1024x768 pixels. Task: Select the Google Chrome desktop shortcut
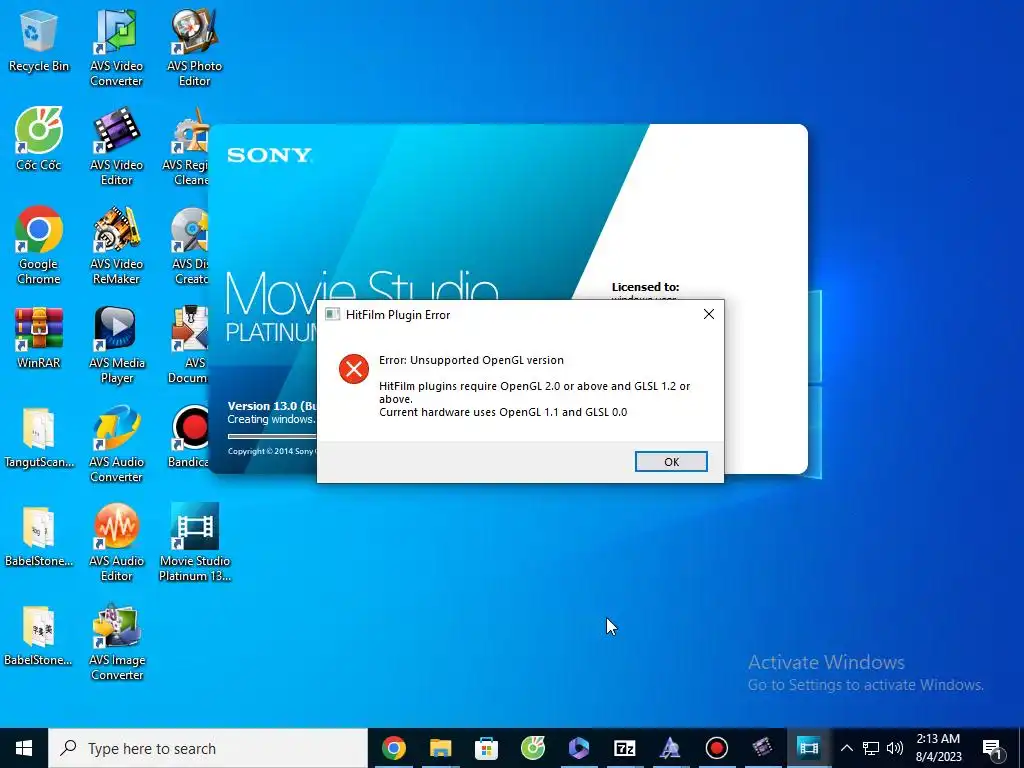click(x=39, y=246)
